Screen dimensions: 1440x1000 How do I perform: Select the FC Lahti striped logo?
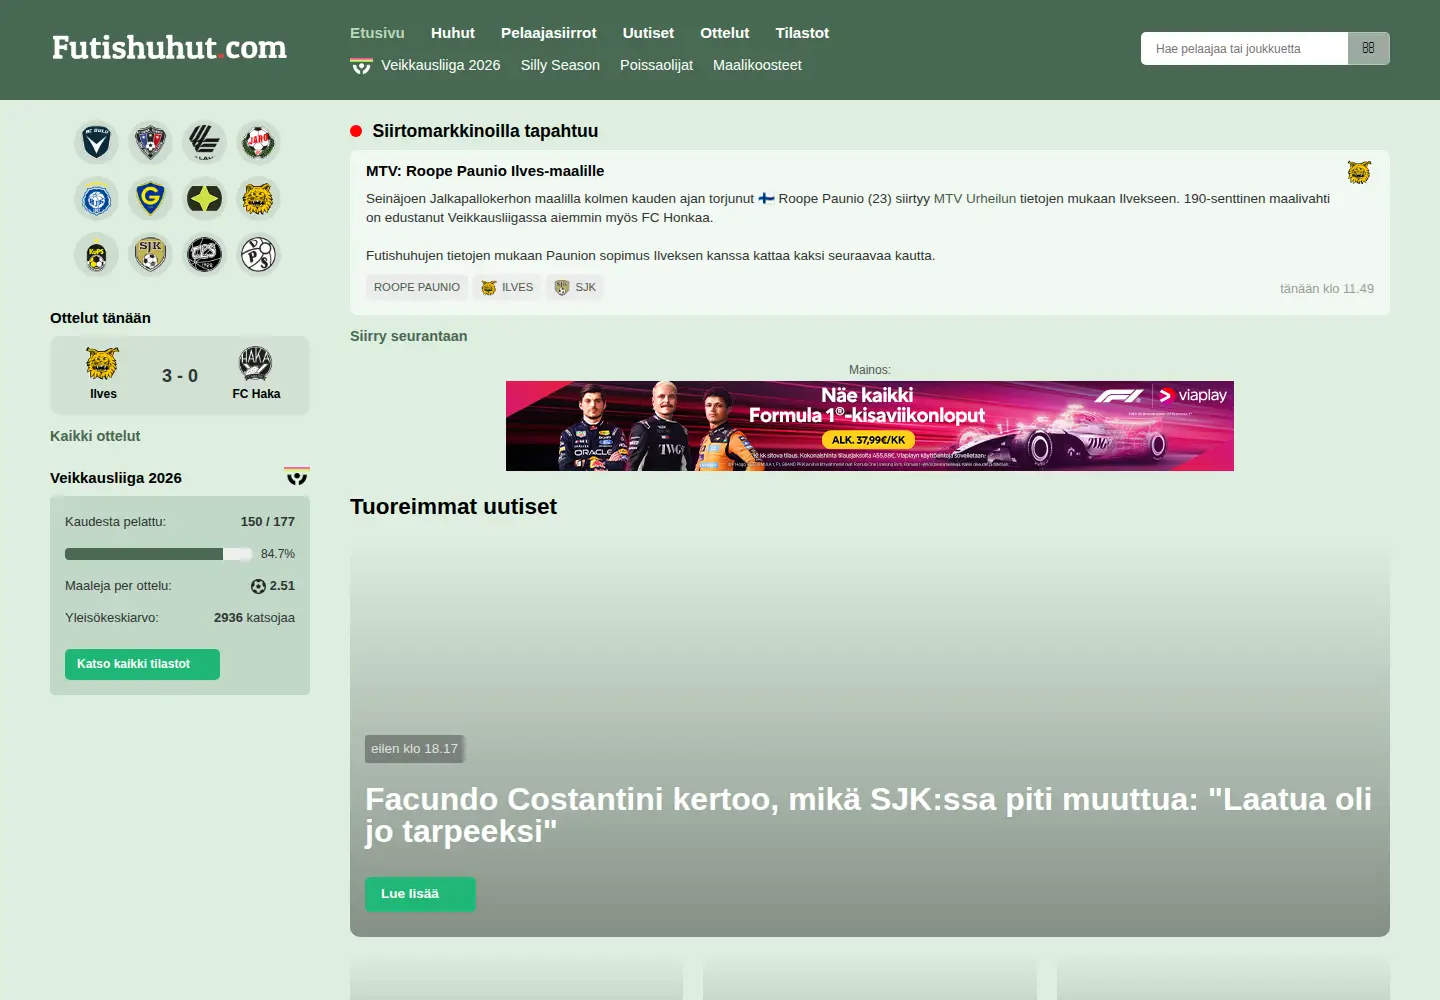[x=204, y=142]
